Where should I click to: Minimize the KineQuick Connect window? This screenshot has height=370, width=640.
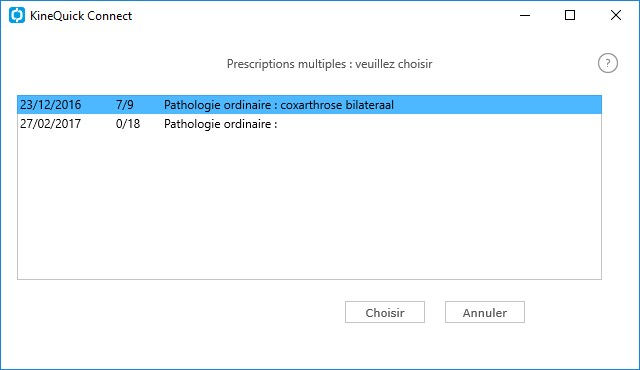pyautogui.click(x=525, y=16)
